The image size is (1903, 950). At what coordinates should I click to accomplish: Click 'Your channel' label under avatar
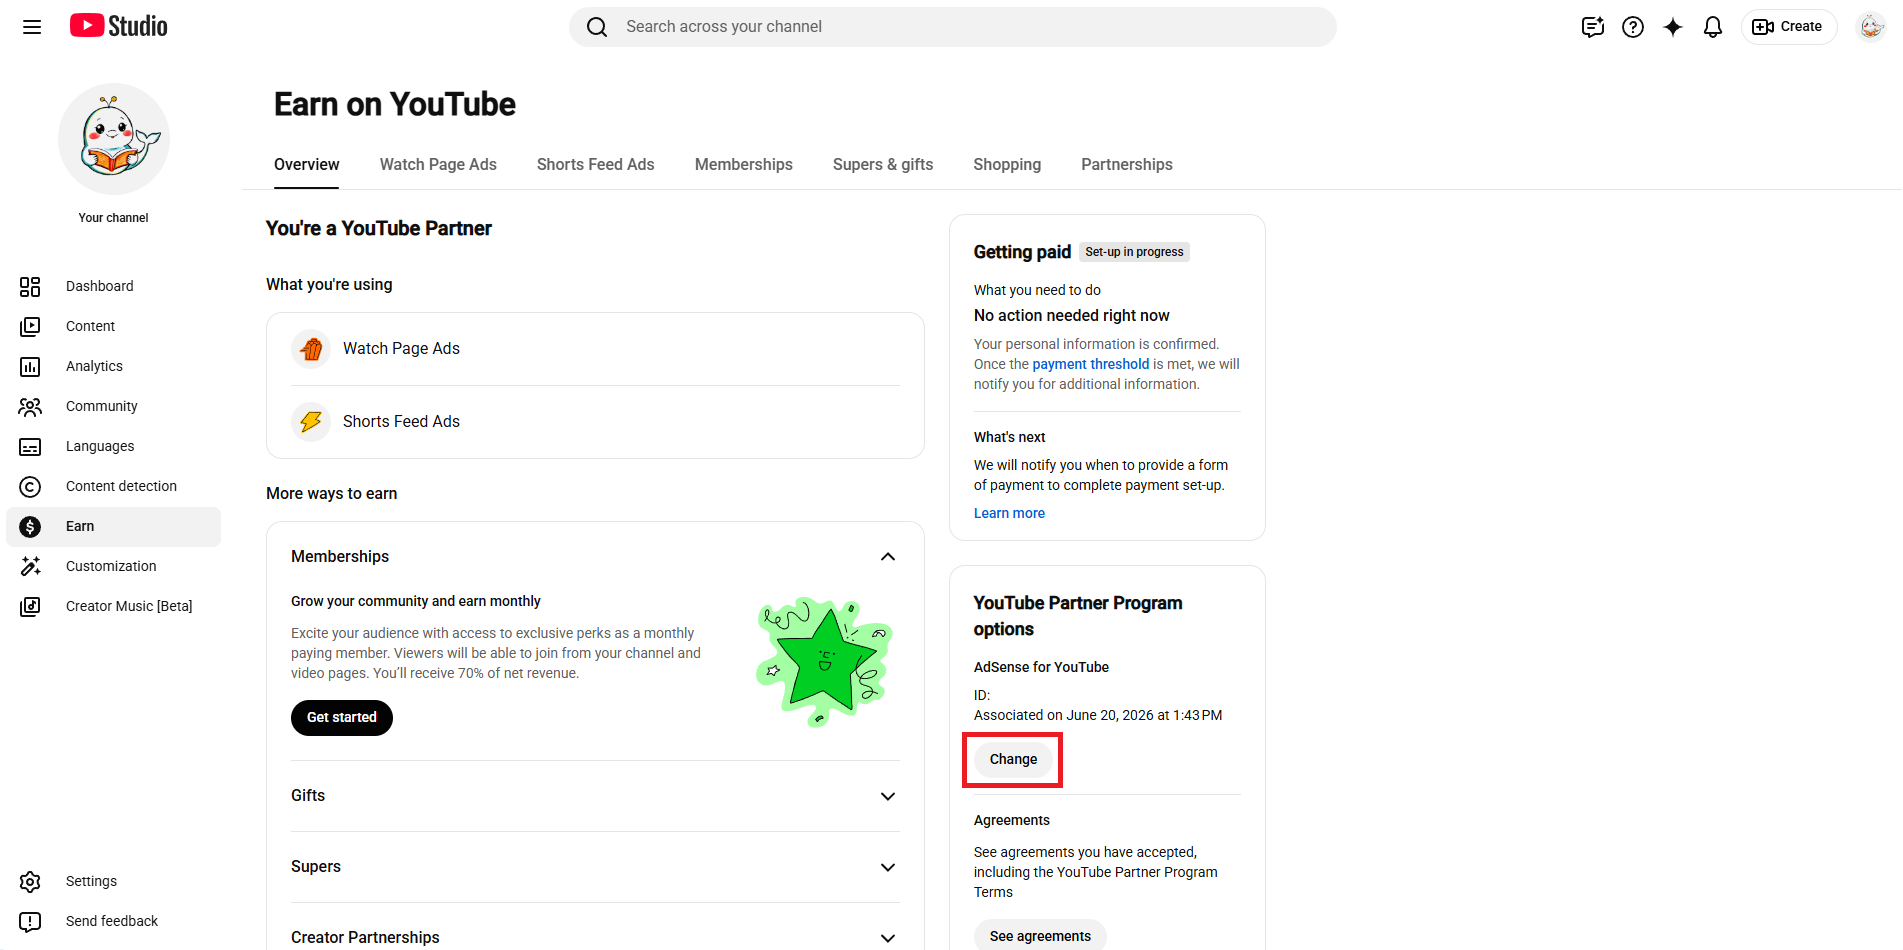(x=114, y=218)
